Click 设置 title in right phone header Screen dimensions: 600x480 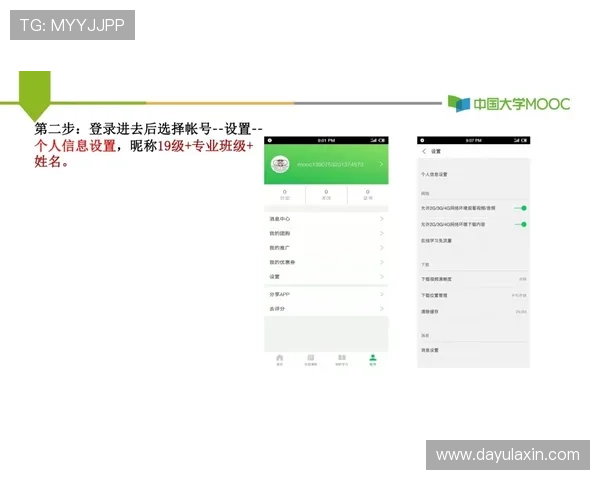436,151
